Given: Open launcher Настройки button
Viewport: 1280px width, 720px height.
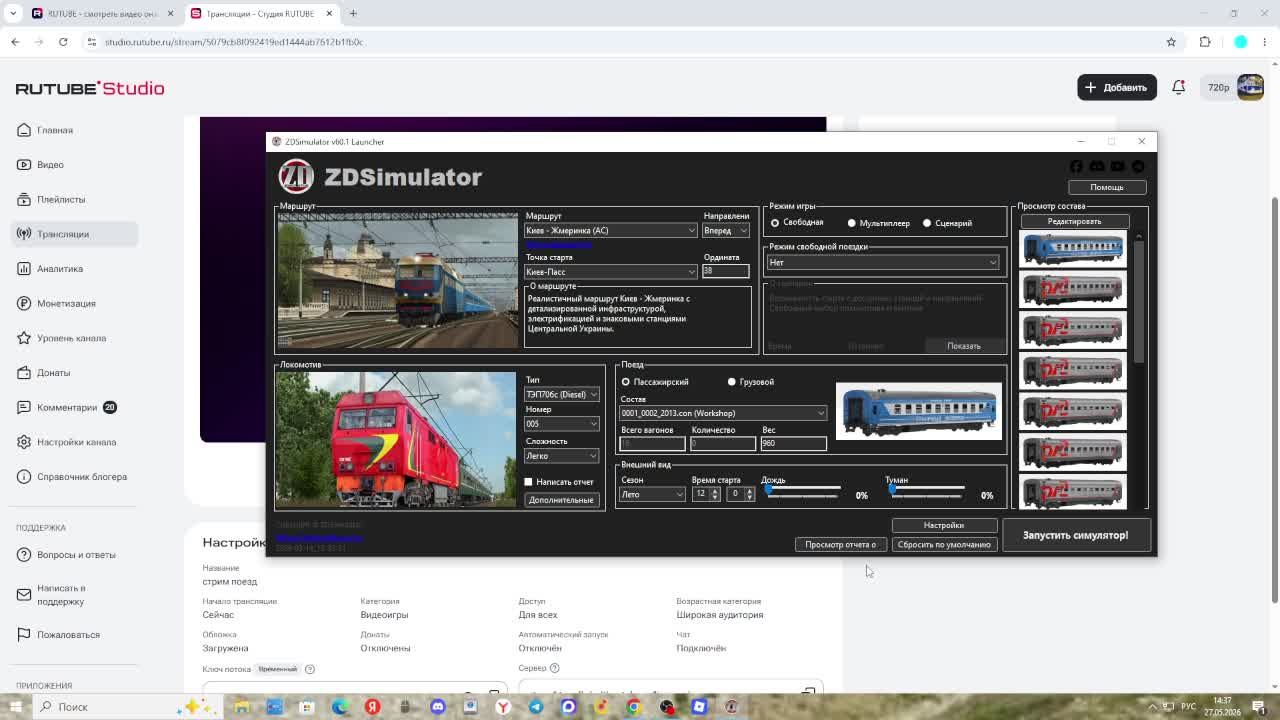Looking at the screenshot, I should [943, 525].
